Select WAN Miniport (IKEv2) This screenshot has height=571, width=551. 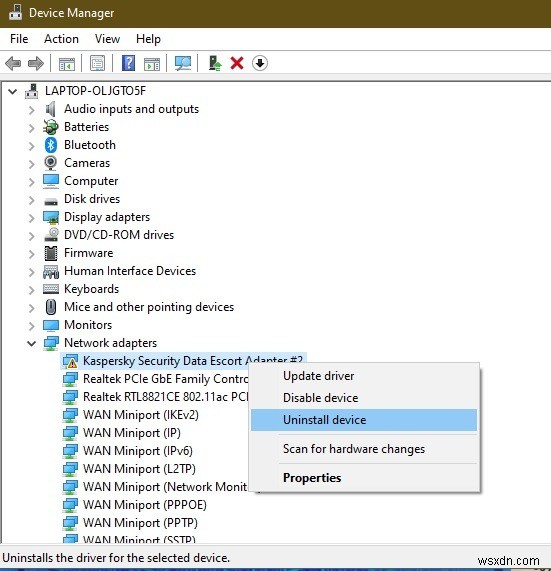[141, 415]
